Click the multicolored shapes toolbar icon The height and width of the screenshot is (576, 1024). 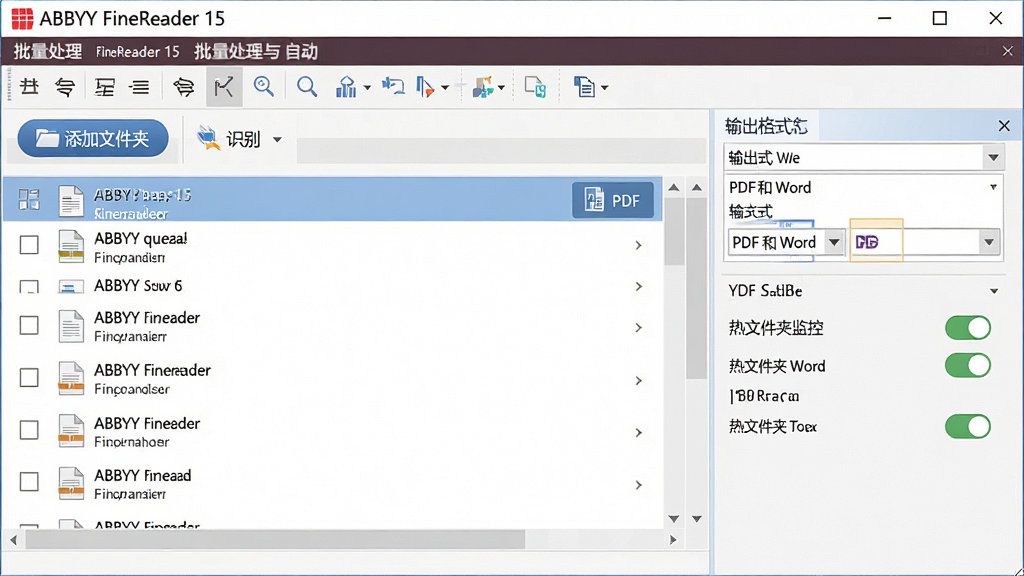pos(483,87)
